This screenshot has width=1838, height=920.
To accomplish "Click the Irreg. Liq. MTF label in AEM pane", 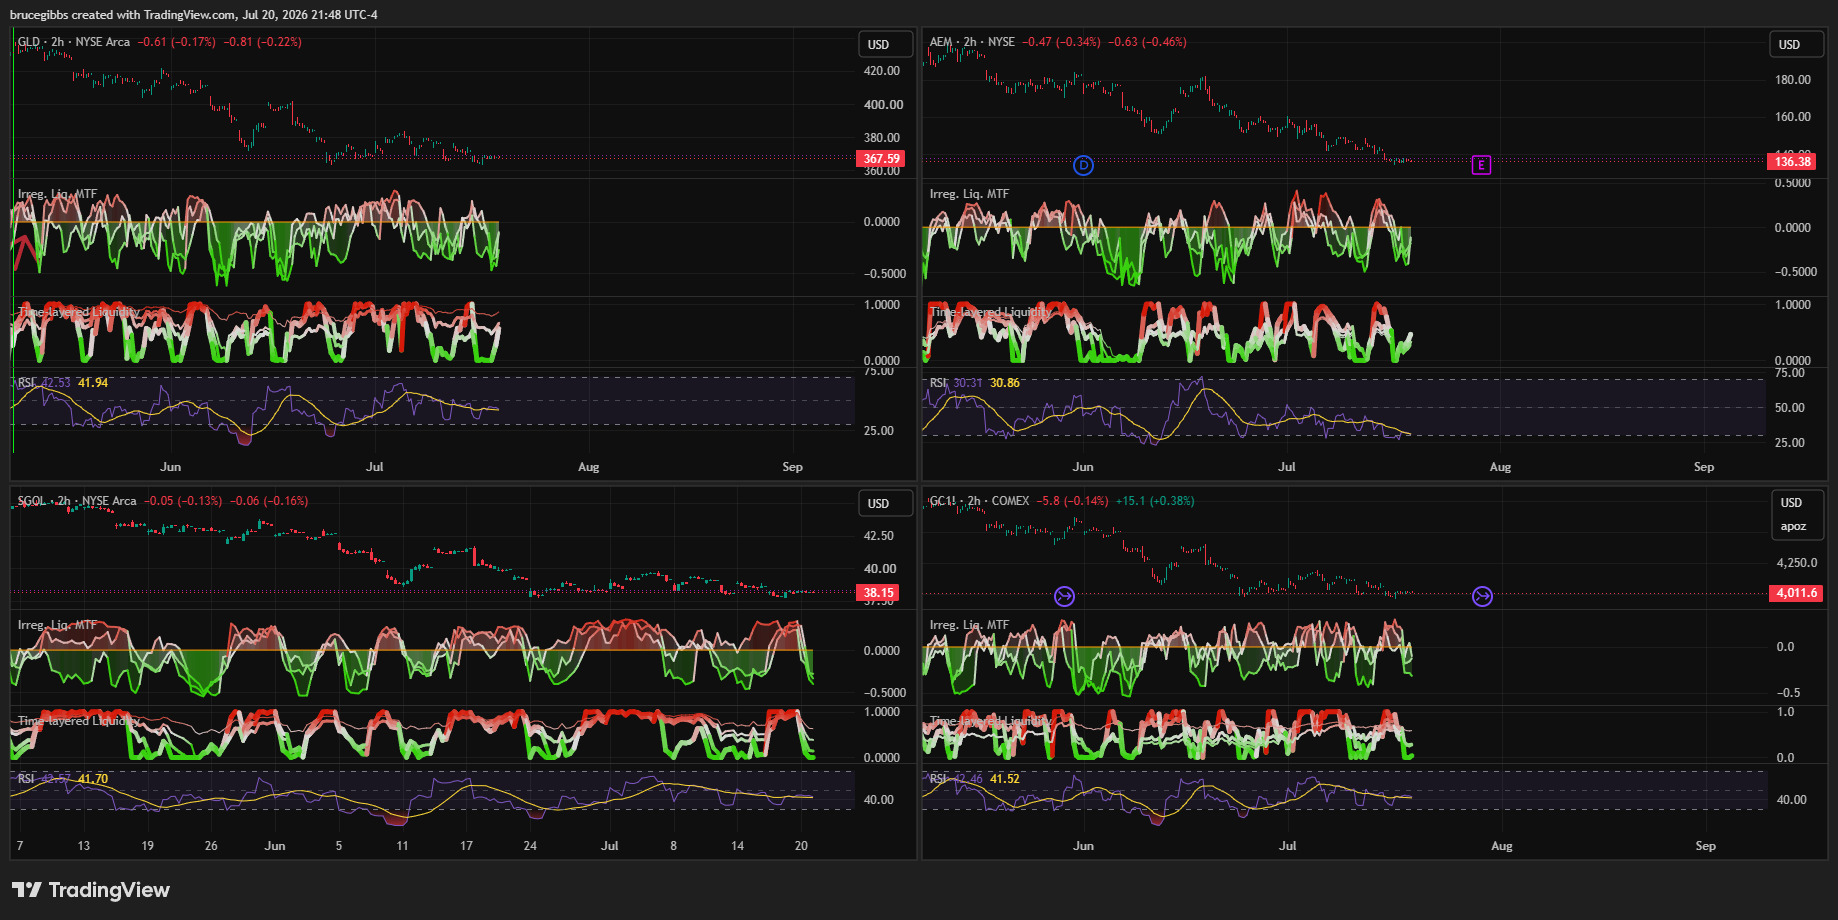I will click(x=969, y=194).
